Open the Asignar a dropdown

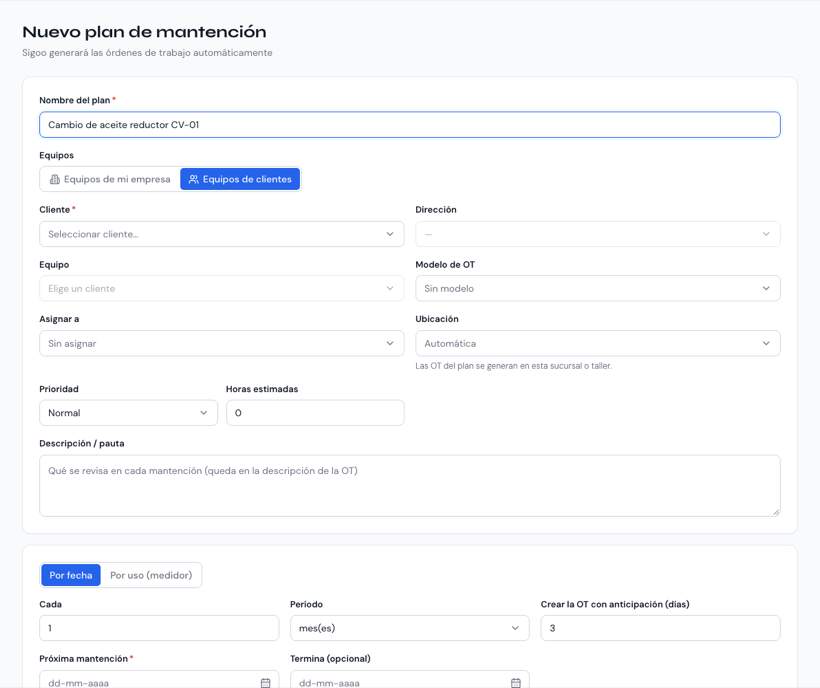[222, 343]
